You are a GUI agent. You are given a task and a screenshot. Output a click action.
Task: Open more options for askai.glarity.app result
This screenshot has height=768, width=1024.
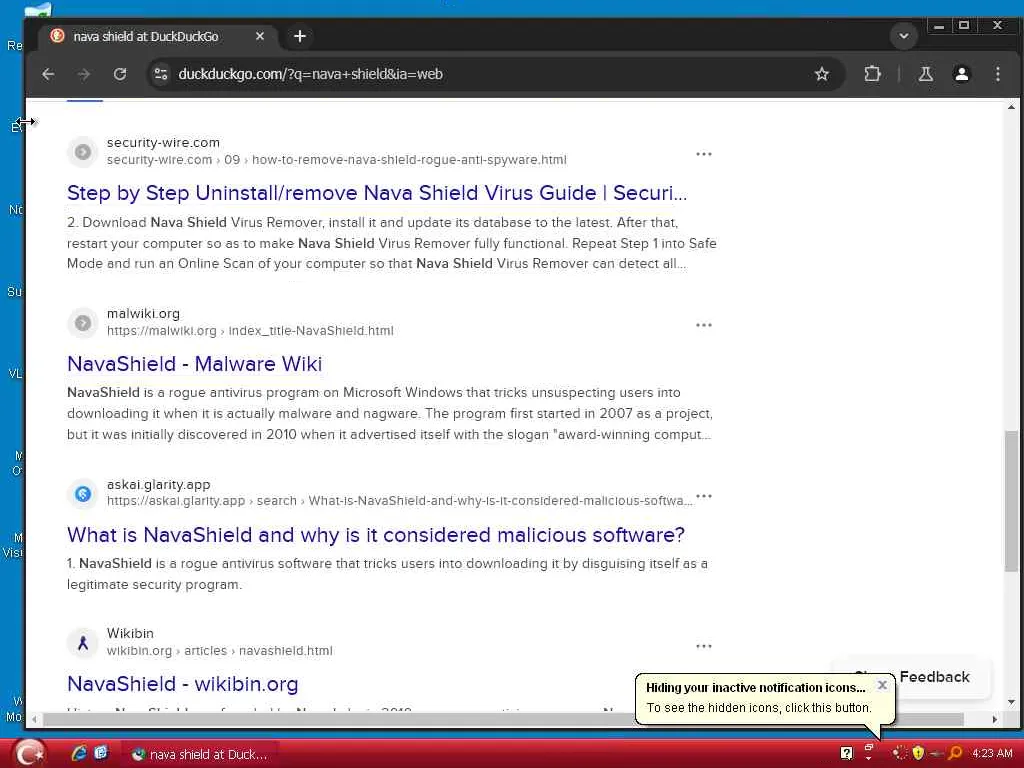pos(703,496)
